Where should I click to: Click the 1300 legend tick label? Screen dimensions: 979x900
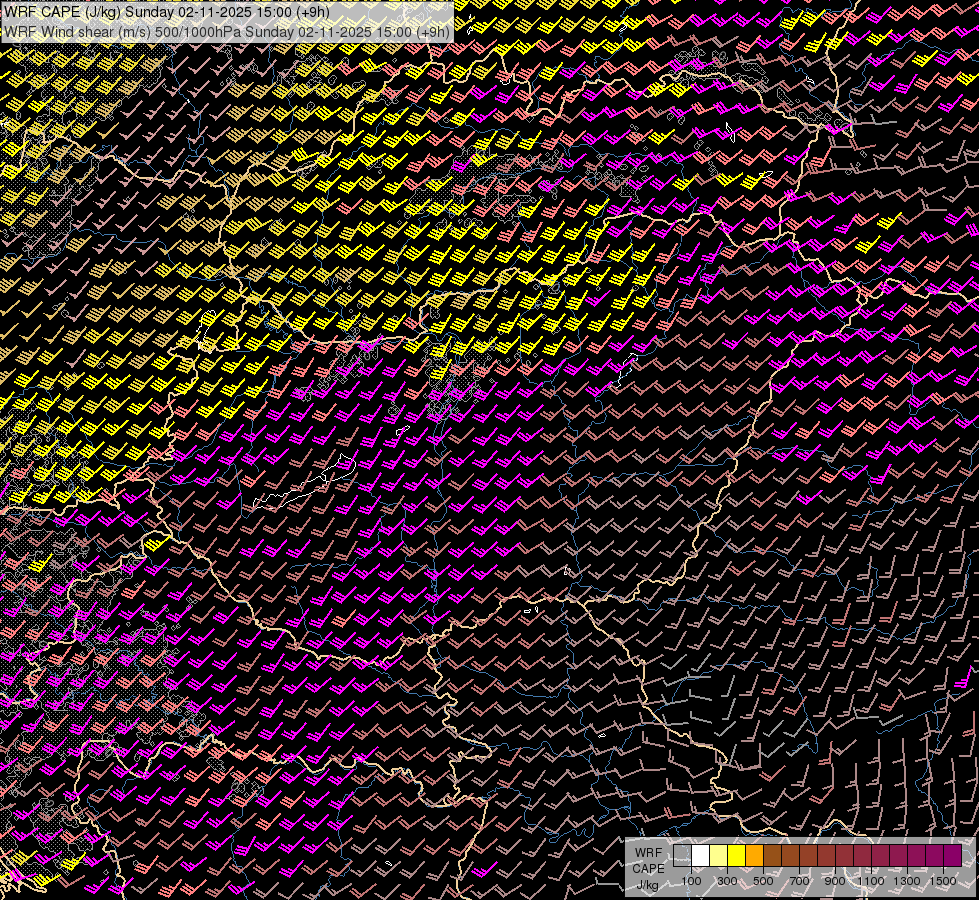[x=907, y=881]
